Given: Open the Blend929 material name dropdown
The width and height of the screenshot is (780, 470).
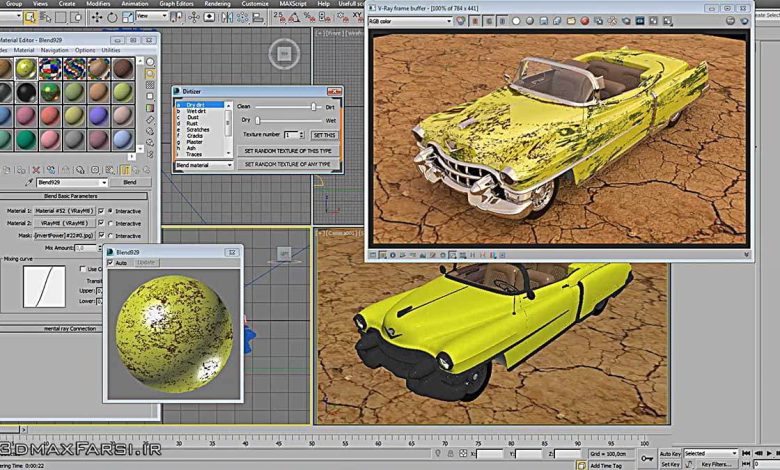Looking at the screenshot, I should tap(104, 183).
